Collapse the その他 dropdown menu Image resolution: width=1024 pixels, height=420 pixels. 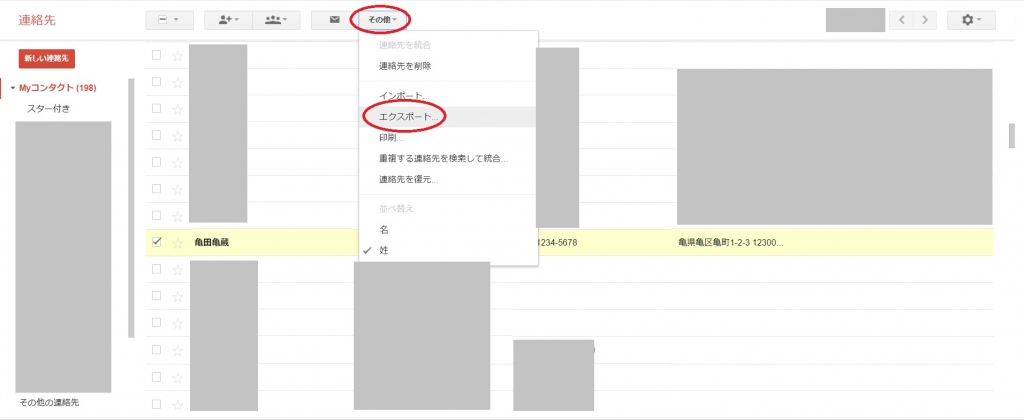(x=383, y=20)
